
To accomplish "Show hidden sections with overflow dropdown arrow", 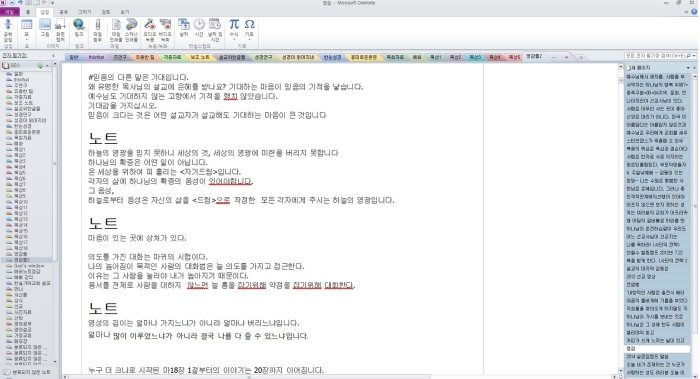I will [566, 57].
